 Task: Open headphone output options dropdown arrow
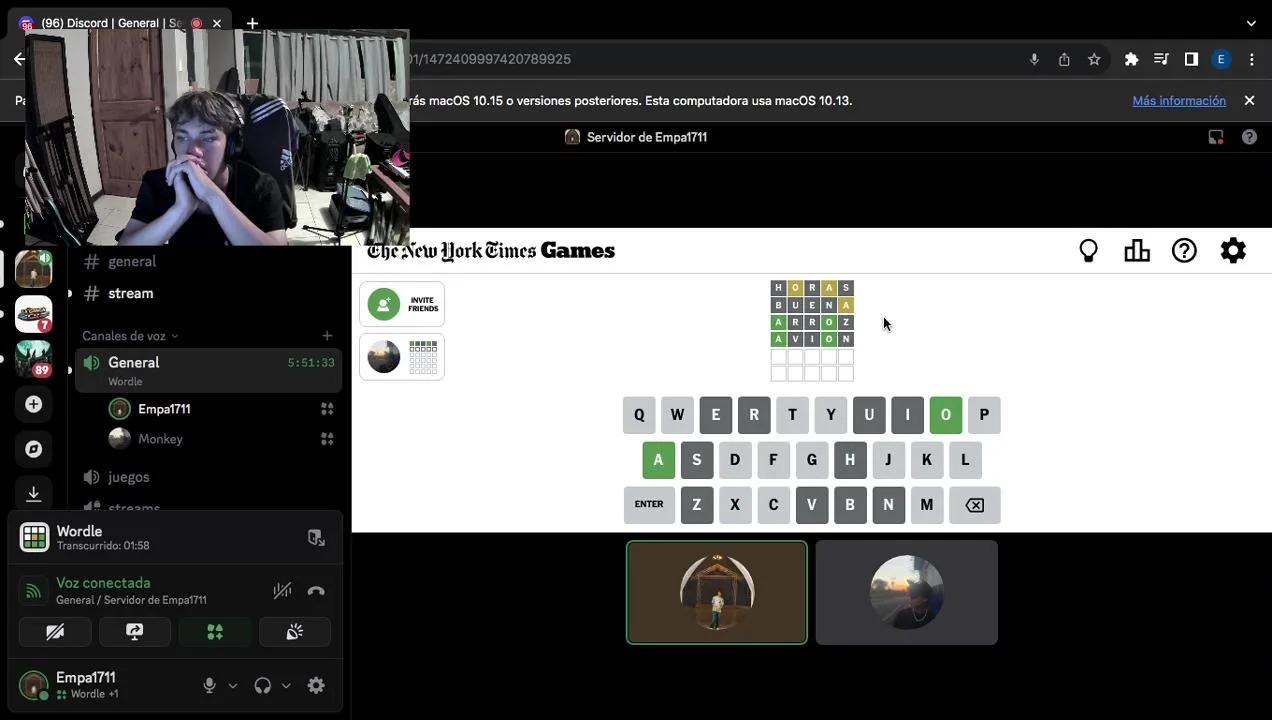point(286,686)
